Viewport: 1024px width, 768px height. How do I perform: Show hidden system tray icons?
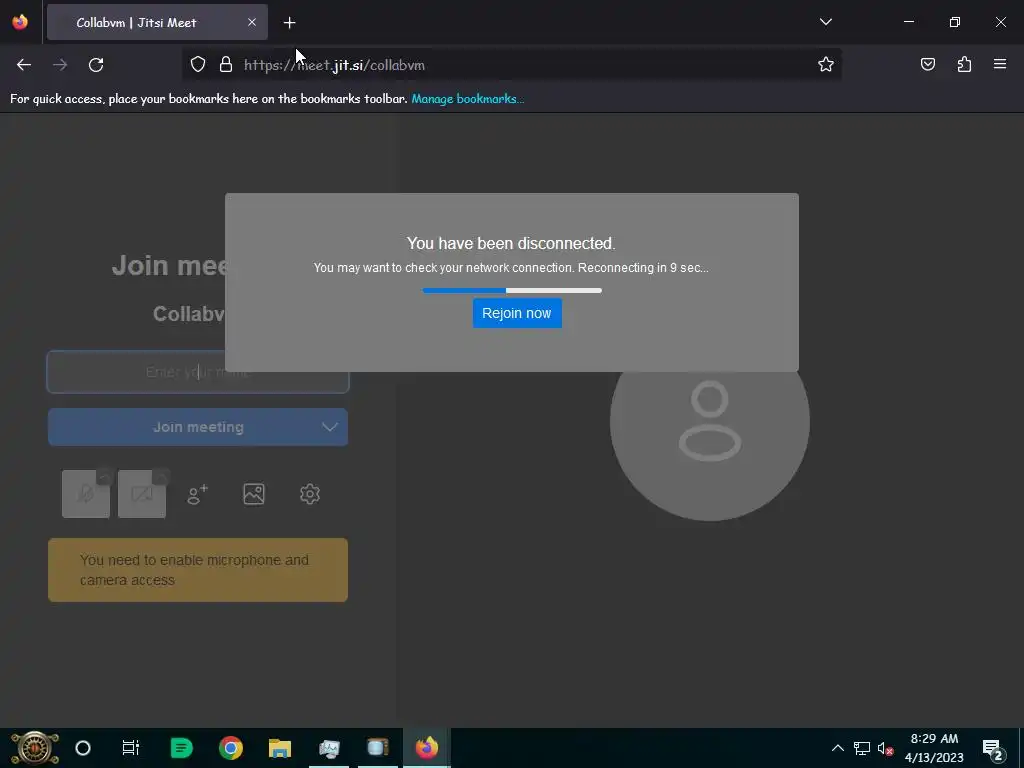click(x=837, y=748)
